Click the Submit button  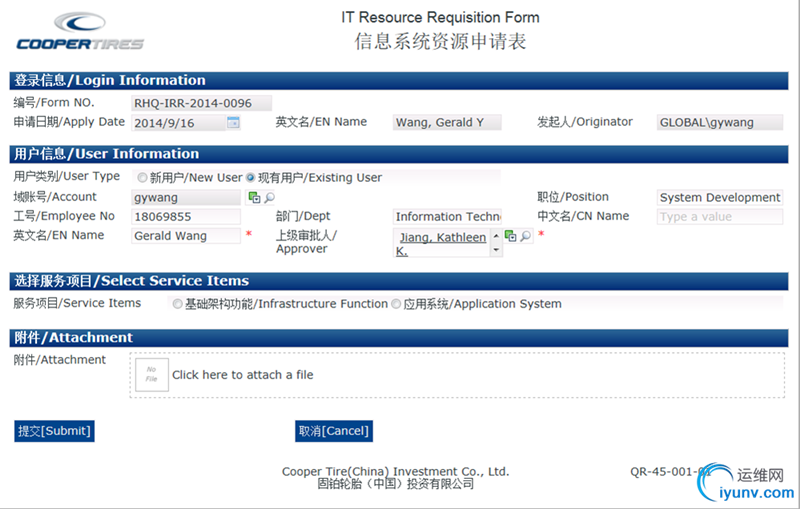[54, 431]
